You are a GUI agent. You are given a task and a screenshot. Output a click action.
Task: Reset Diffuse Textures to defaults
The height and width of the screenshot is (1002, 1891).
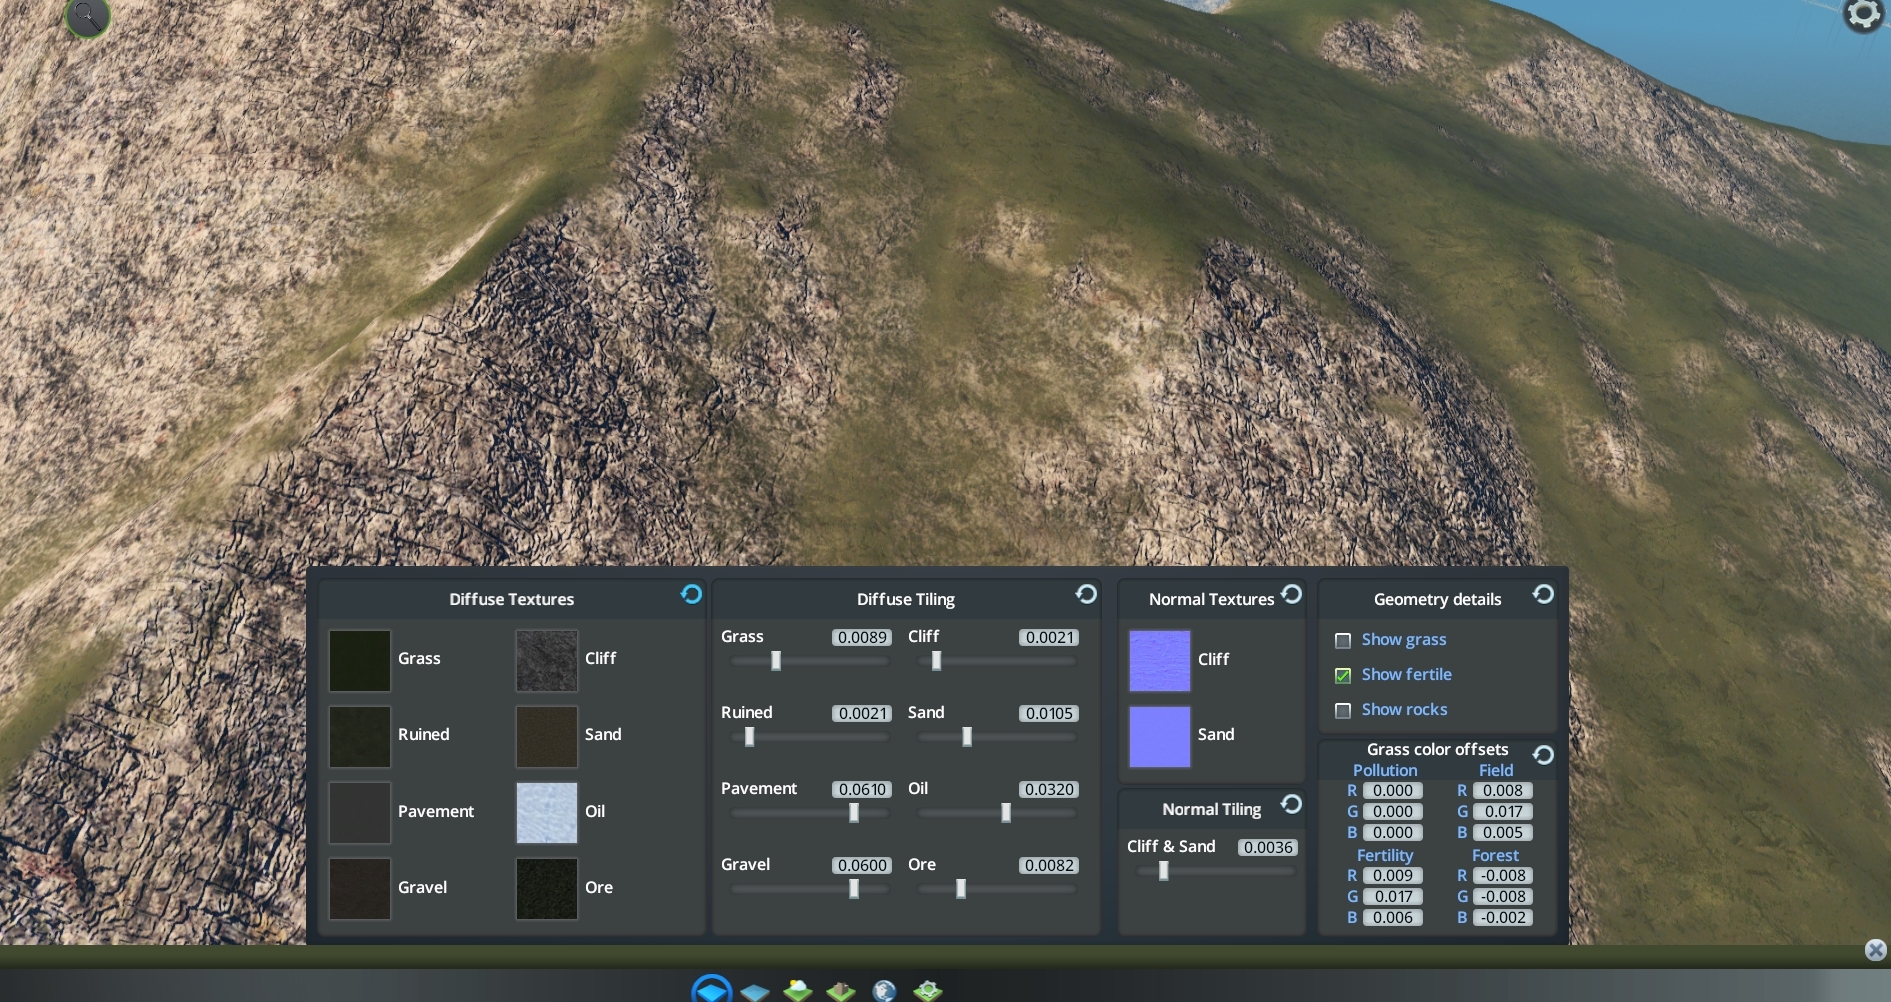(691, 595)
